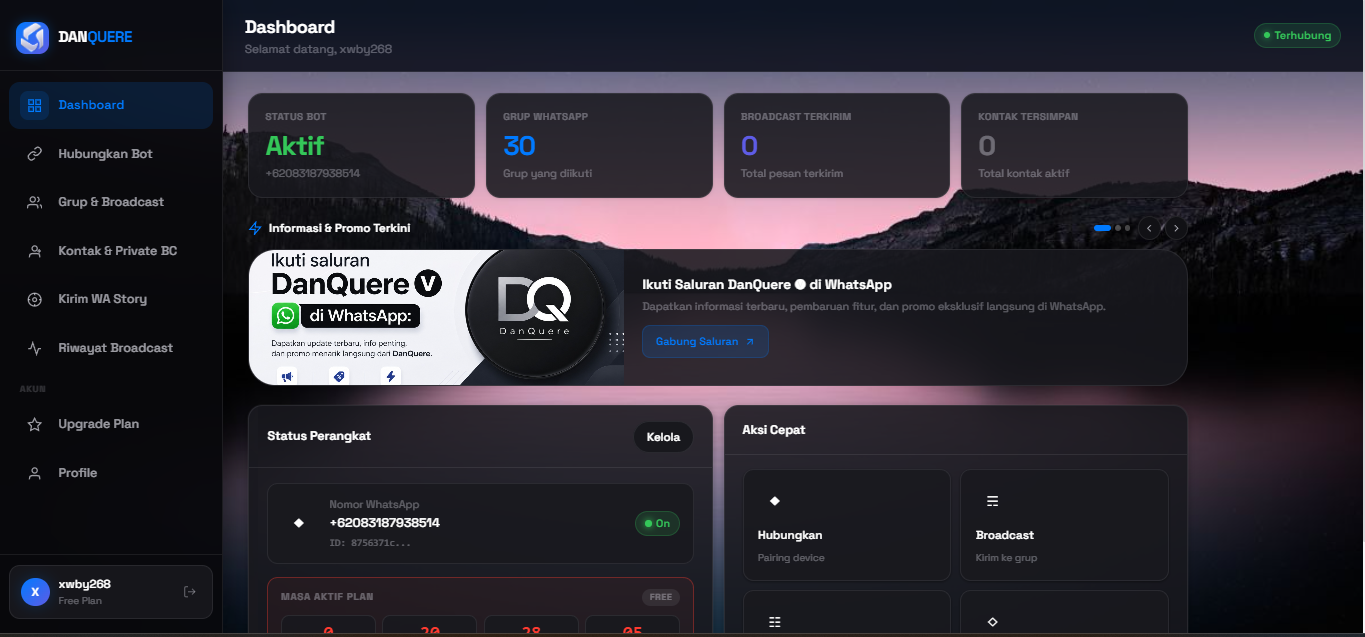Click the Broadcast Terkirim stat card

click(x=836, y=145)
